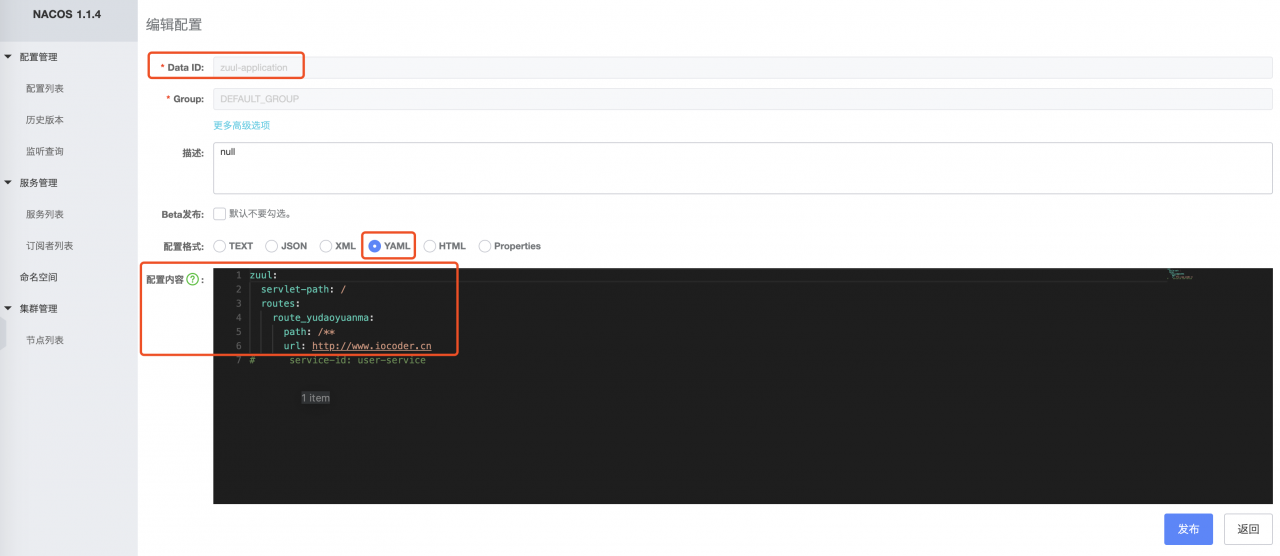Select the Properties format radio button

[x=485, y=246]
